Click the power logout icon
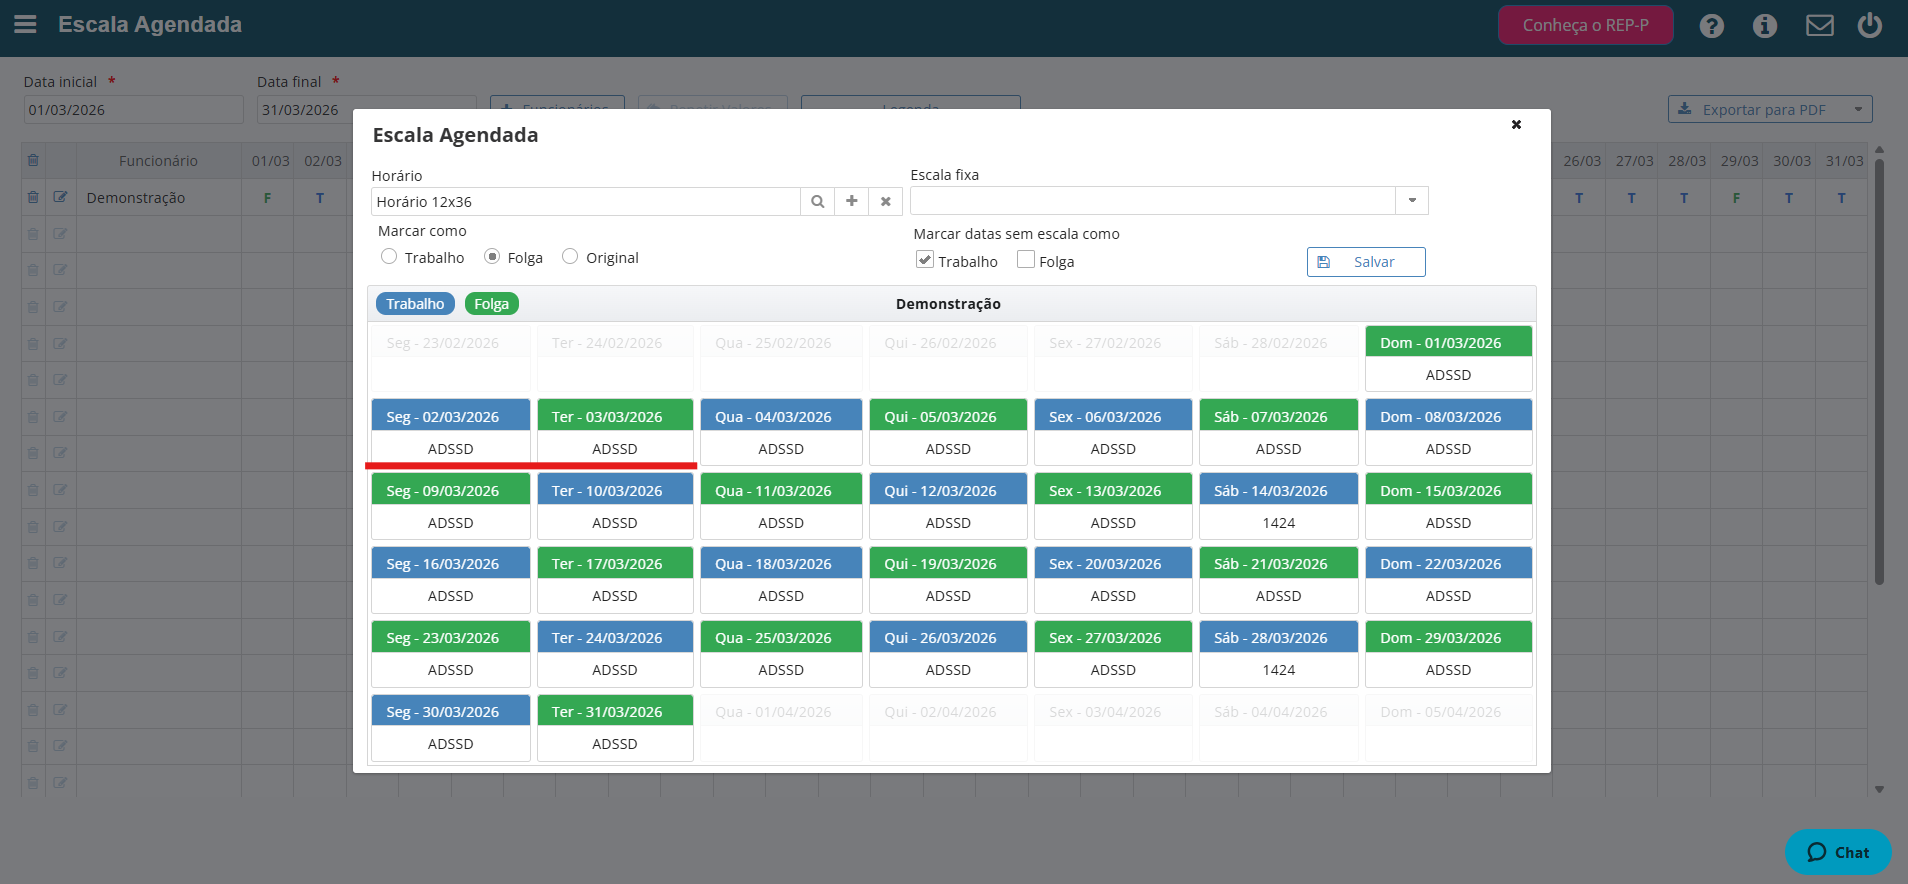Viewport: 1908px width, 884px height. [x=1870, y=25]
